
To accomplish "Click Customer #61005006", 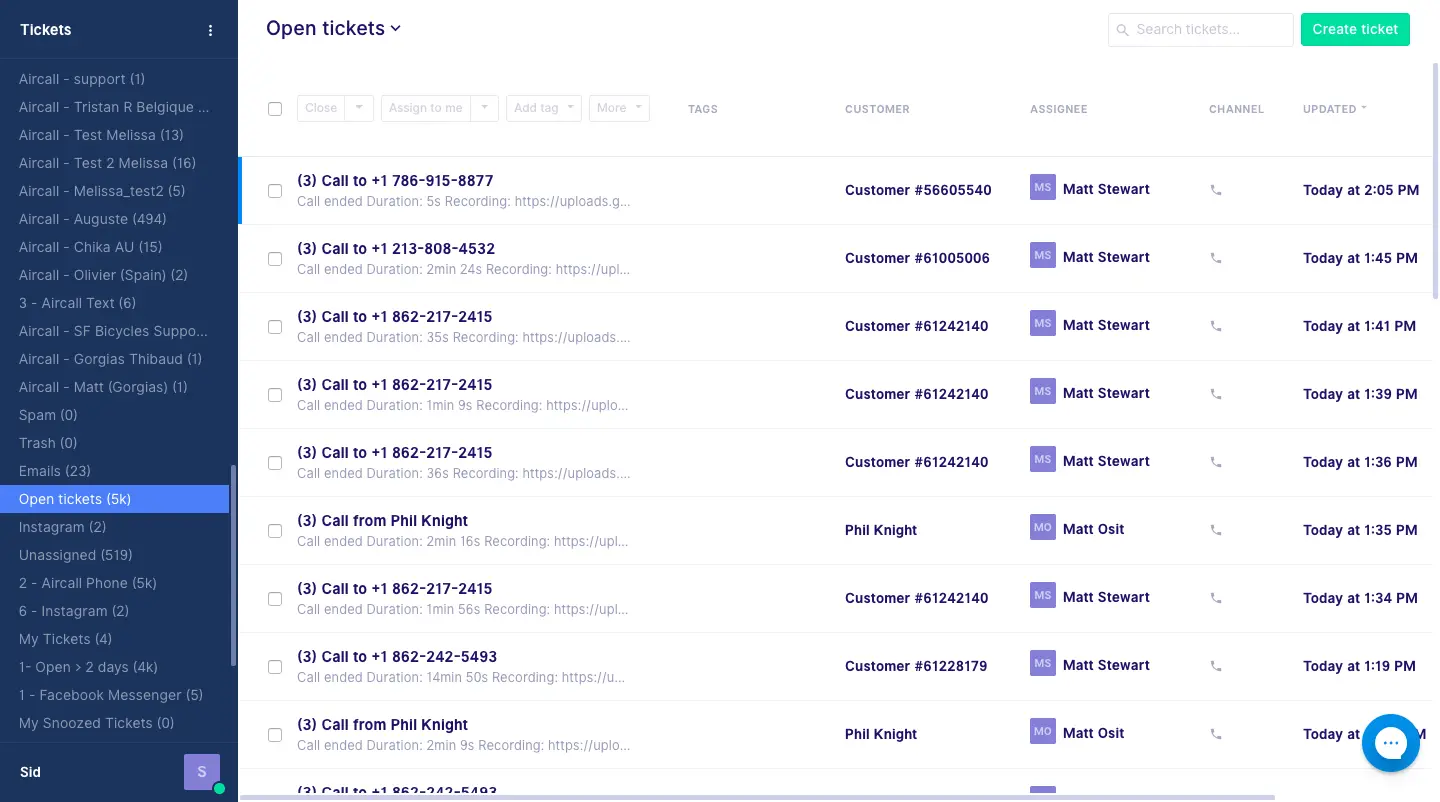I will (917, 258).
